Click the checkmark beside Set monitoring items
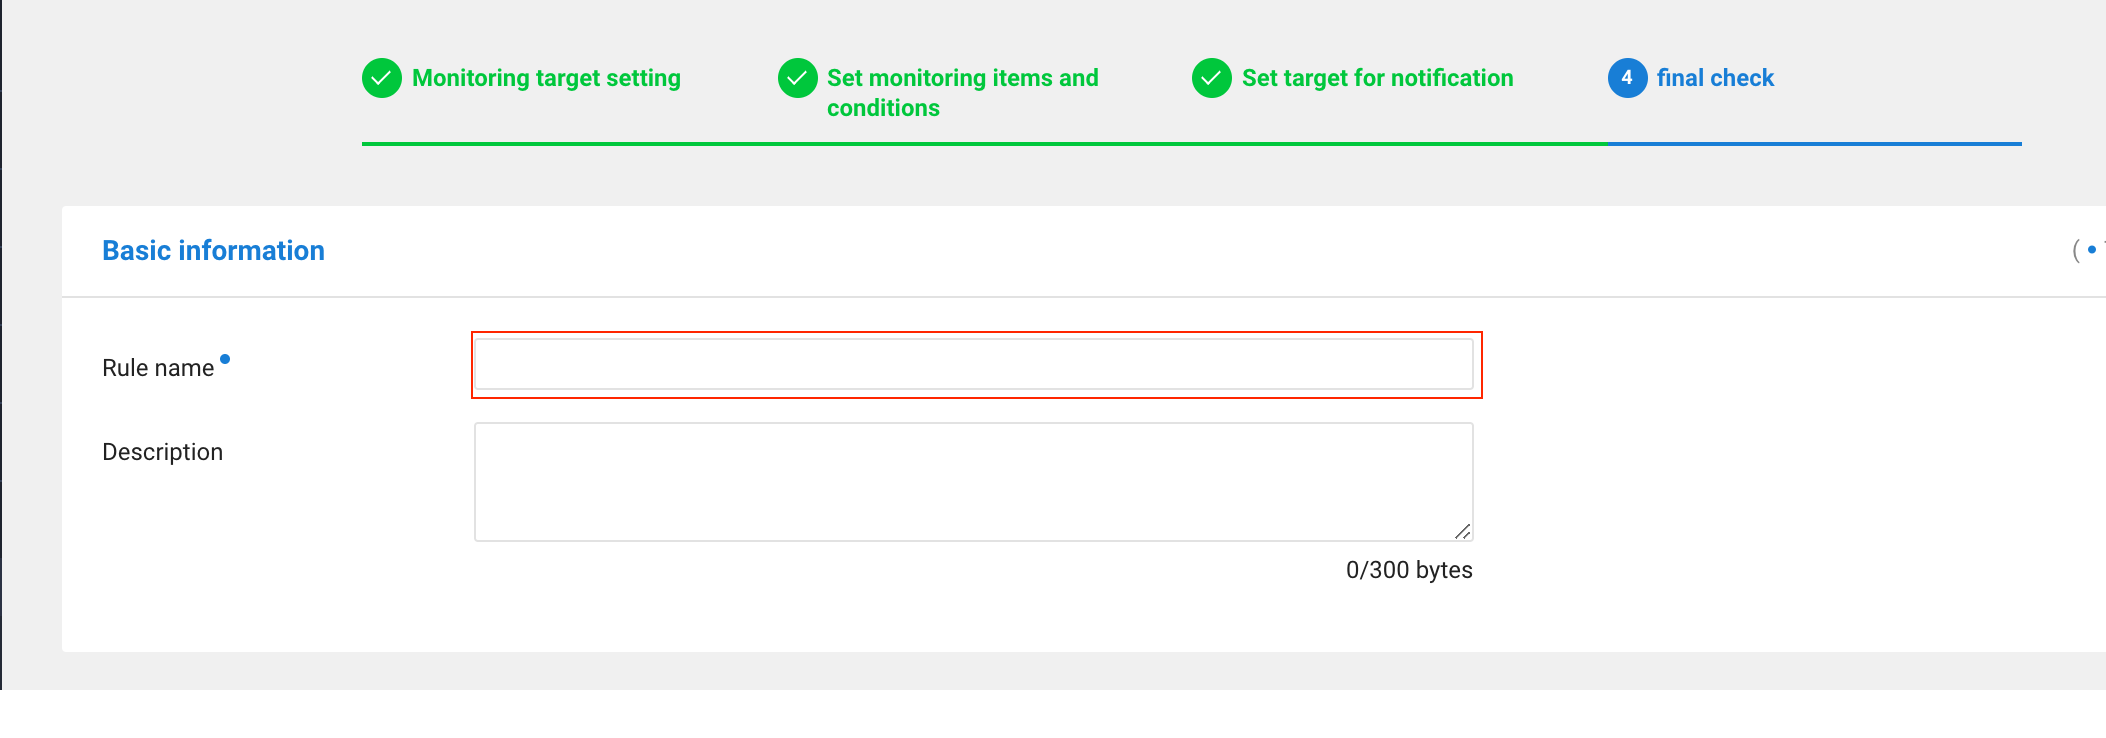Viewport: 2106px width, 738px height. coord(798,78)
